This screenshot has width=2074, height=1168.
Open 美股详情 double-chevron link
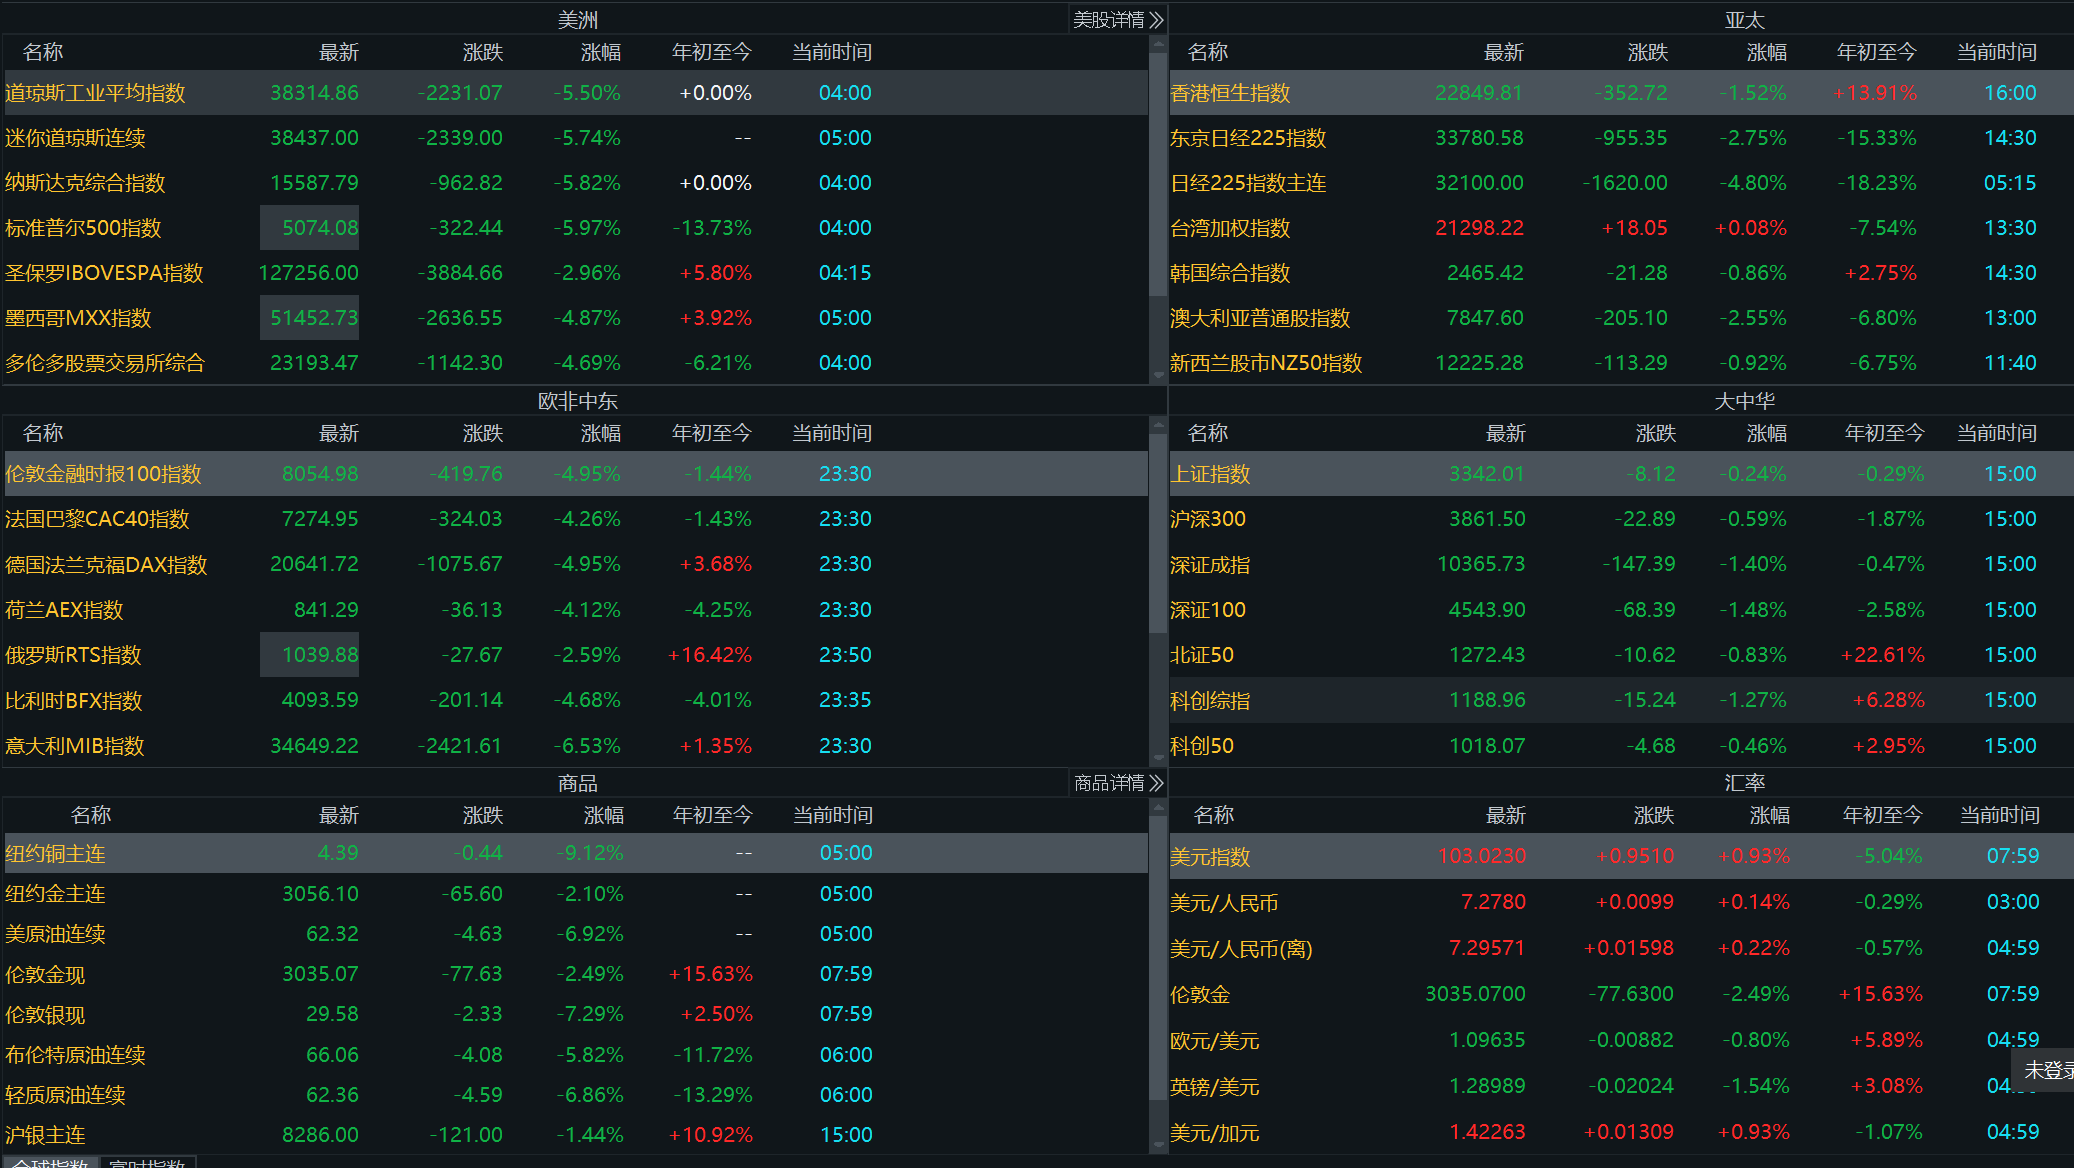[x=1117, y=20]
